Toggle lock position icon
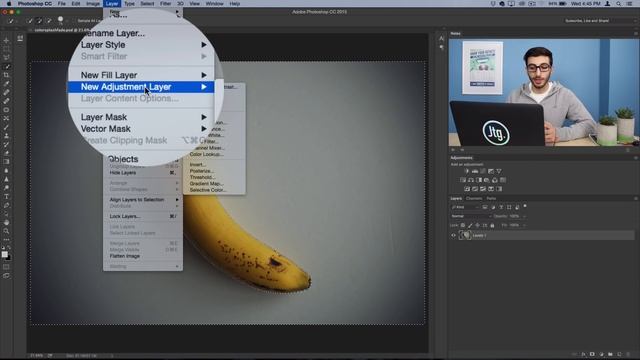This screenshot has width=640, height=360. coord(478,225)
